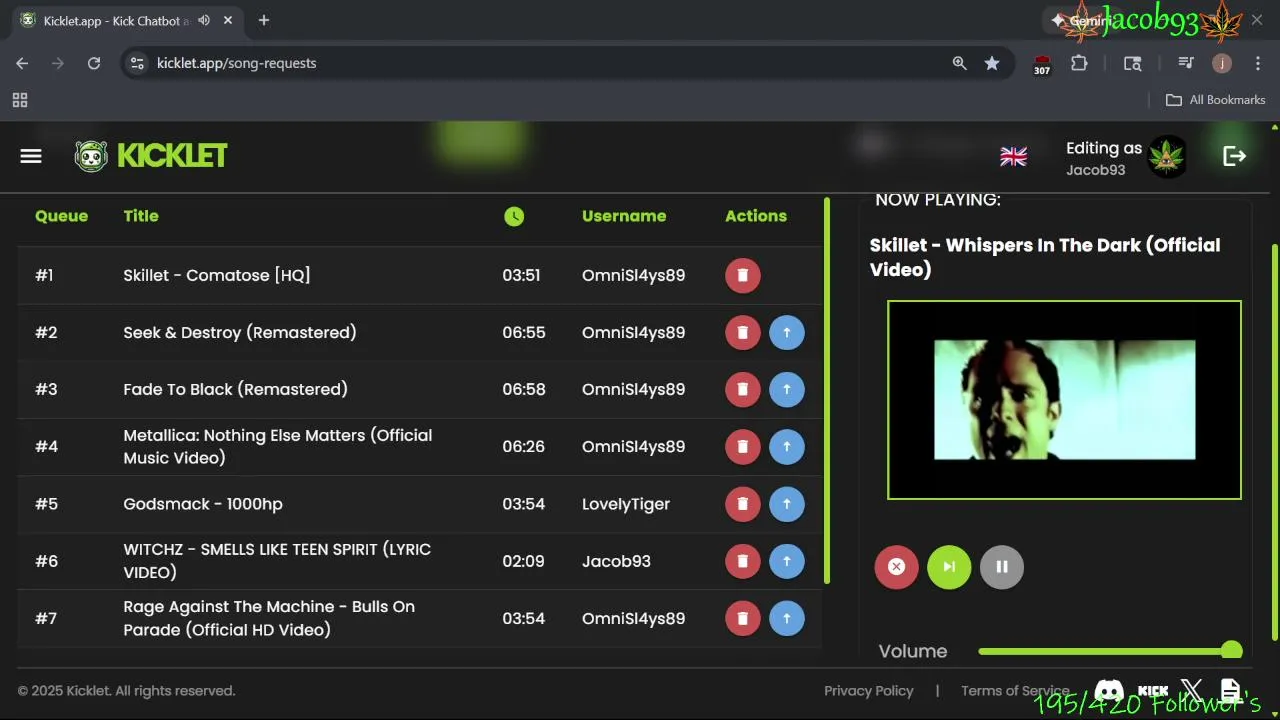Click the extension icon with 307 badge
The width and height of the screenshot is (1280, 720).
coord(1042,64)
